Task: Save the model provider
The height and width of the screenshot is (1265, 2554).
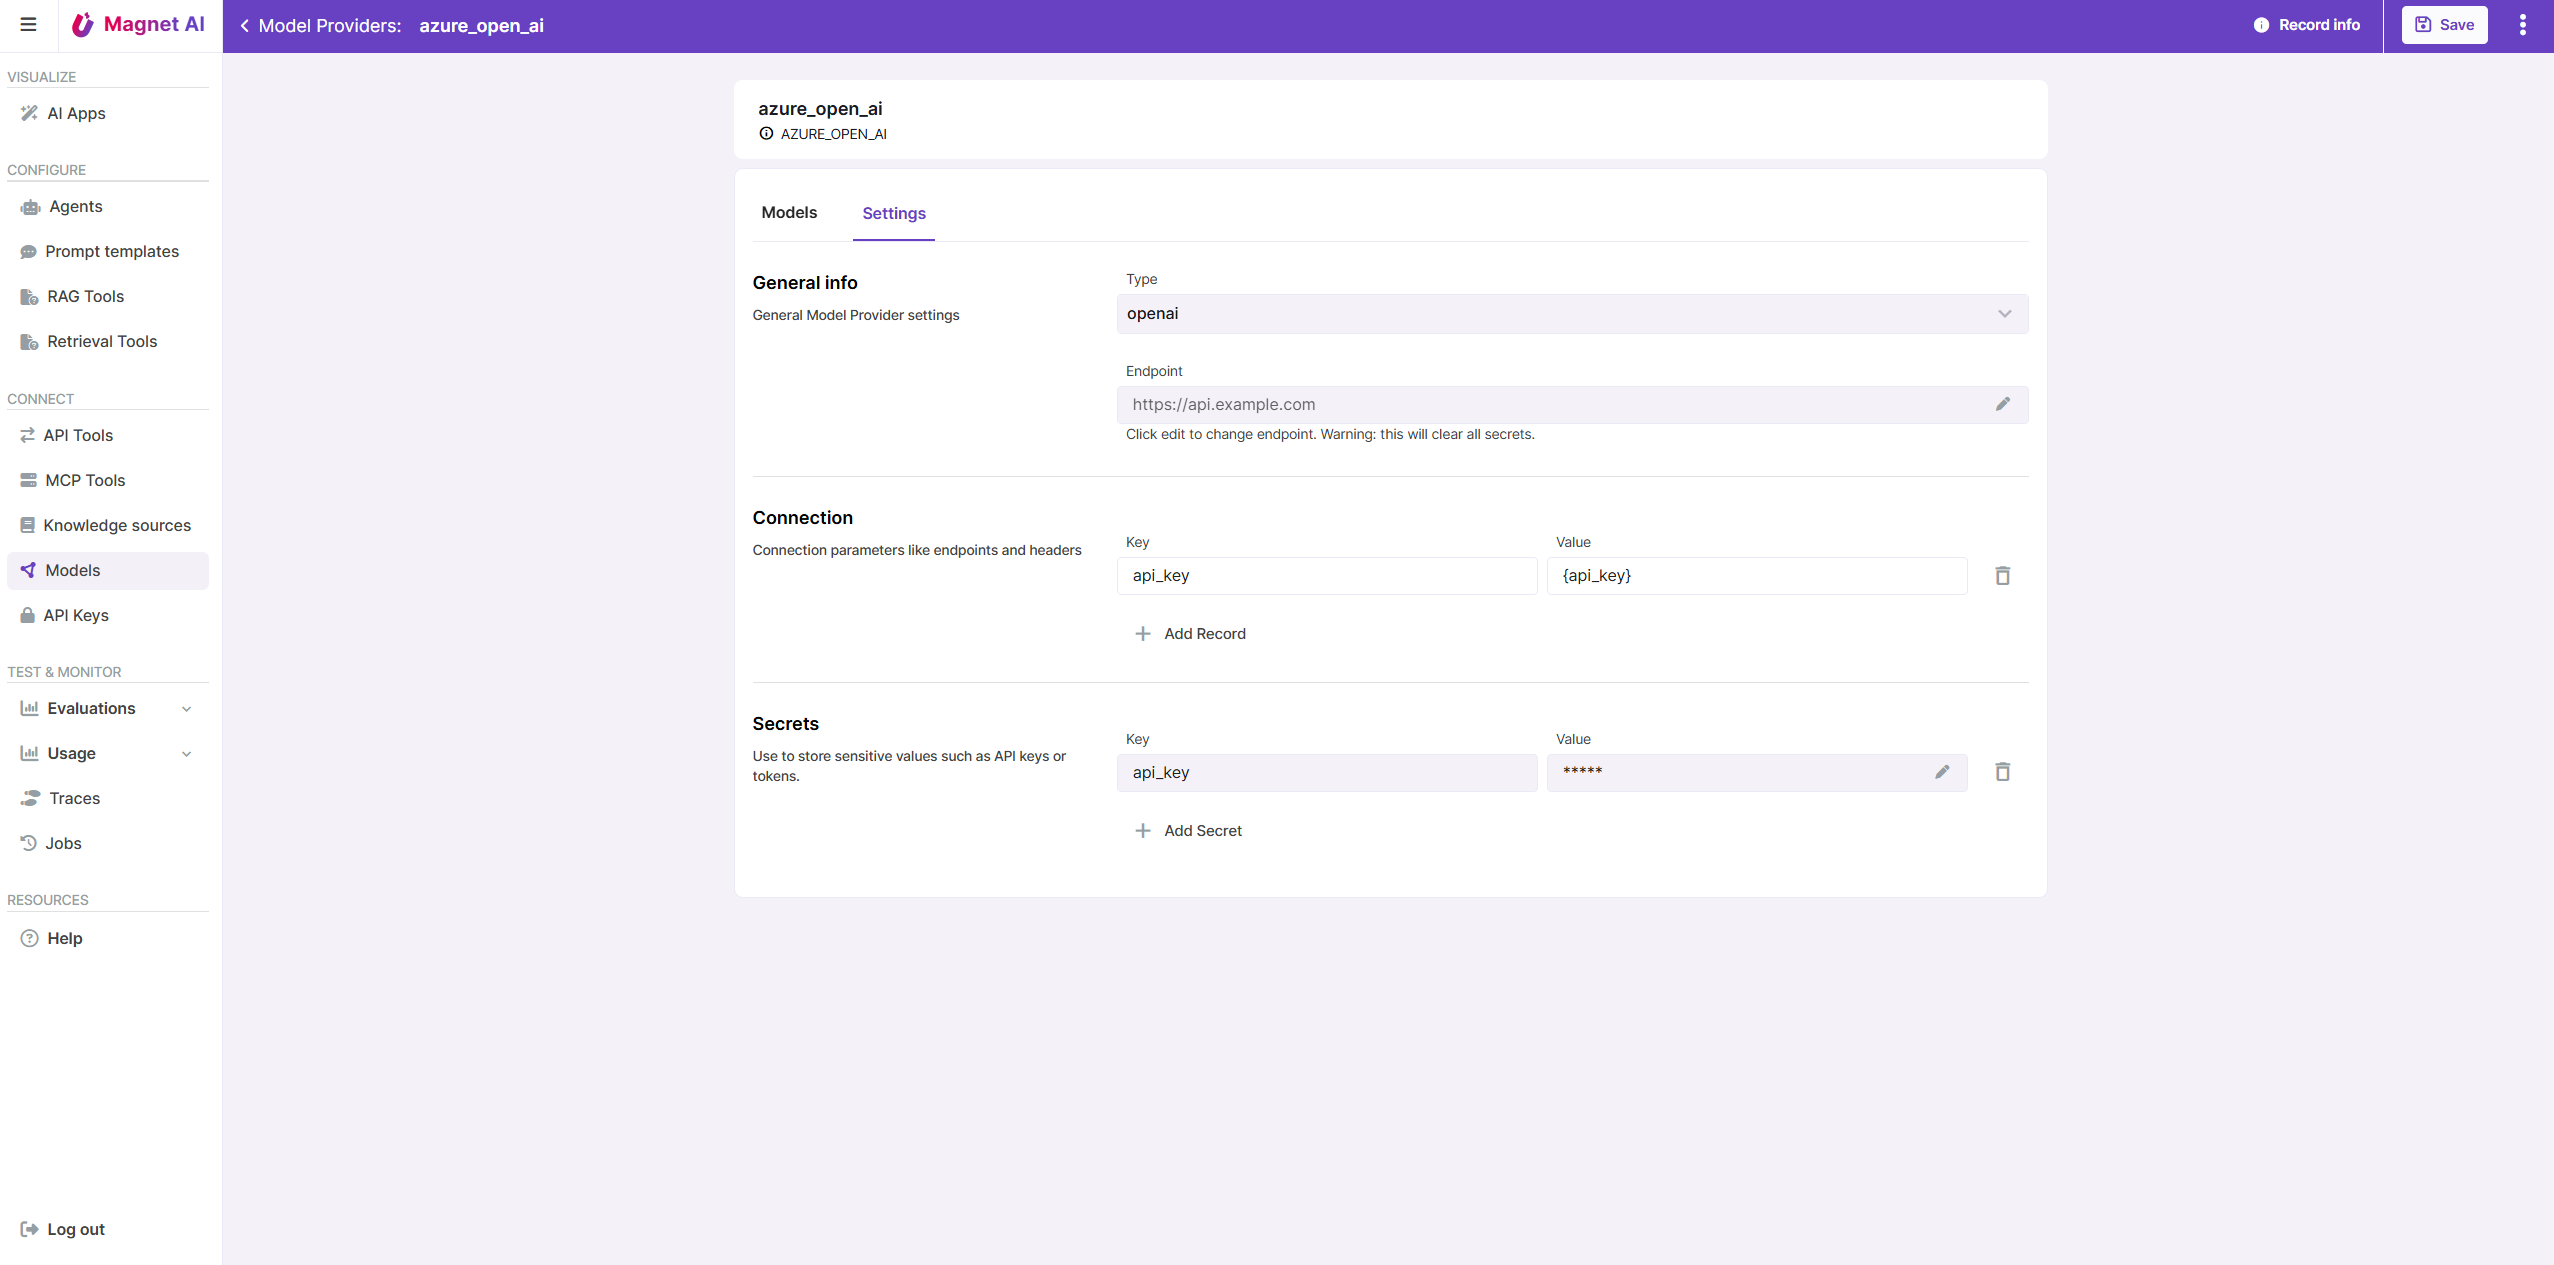Action: pos(2444,25)
